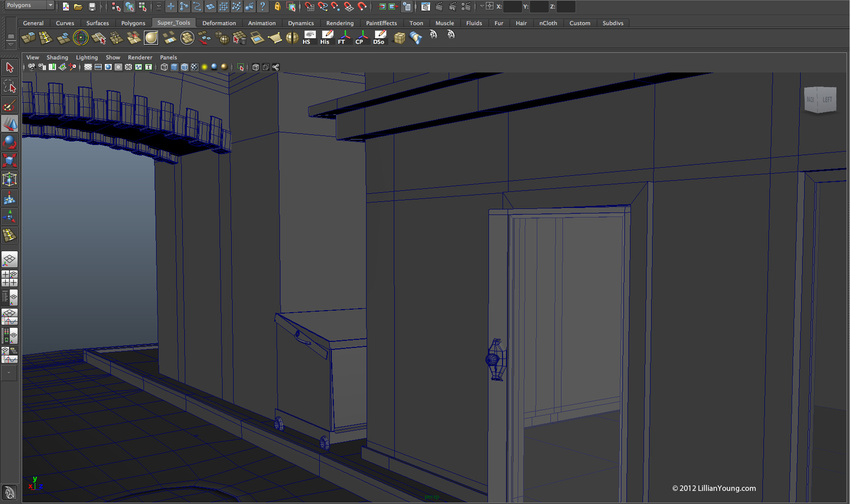Switch to the Subdivs shelf tab
This screenshot has height=504, width=850.
tap(613, 23)
